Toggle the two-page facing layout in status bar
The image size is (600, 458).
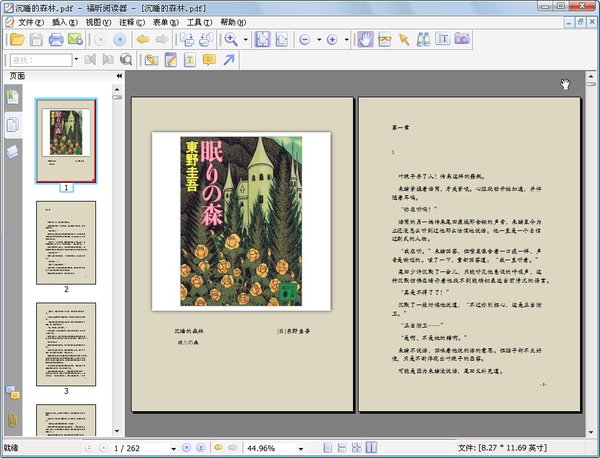coord(372,447)
